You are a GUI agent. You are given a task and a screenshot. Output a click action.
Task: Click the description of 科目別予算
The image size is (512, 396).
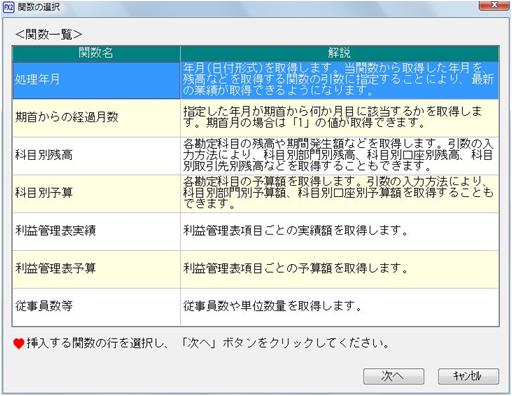(x=340, y=194)
